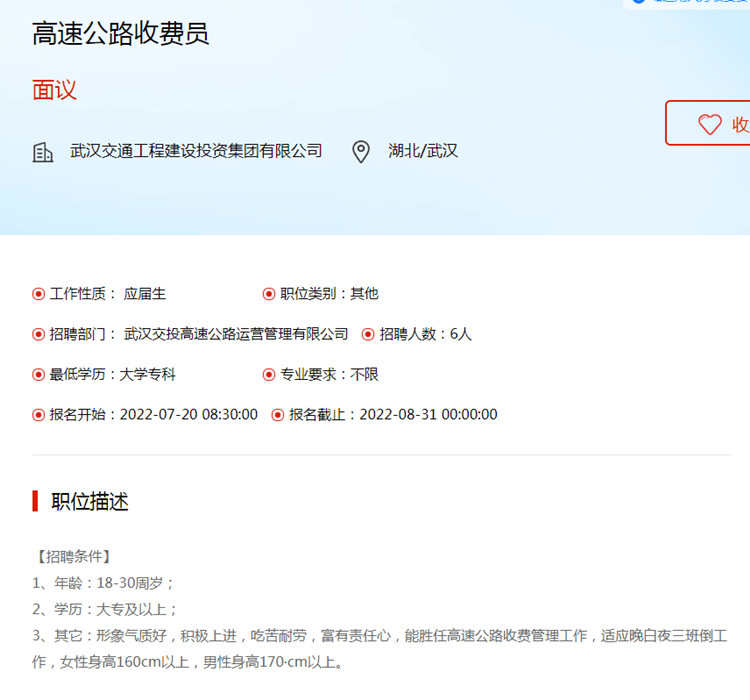Click the 职位描述 section heading
This screenshot has width=750, height=700.
pos(90,501)
